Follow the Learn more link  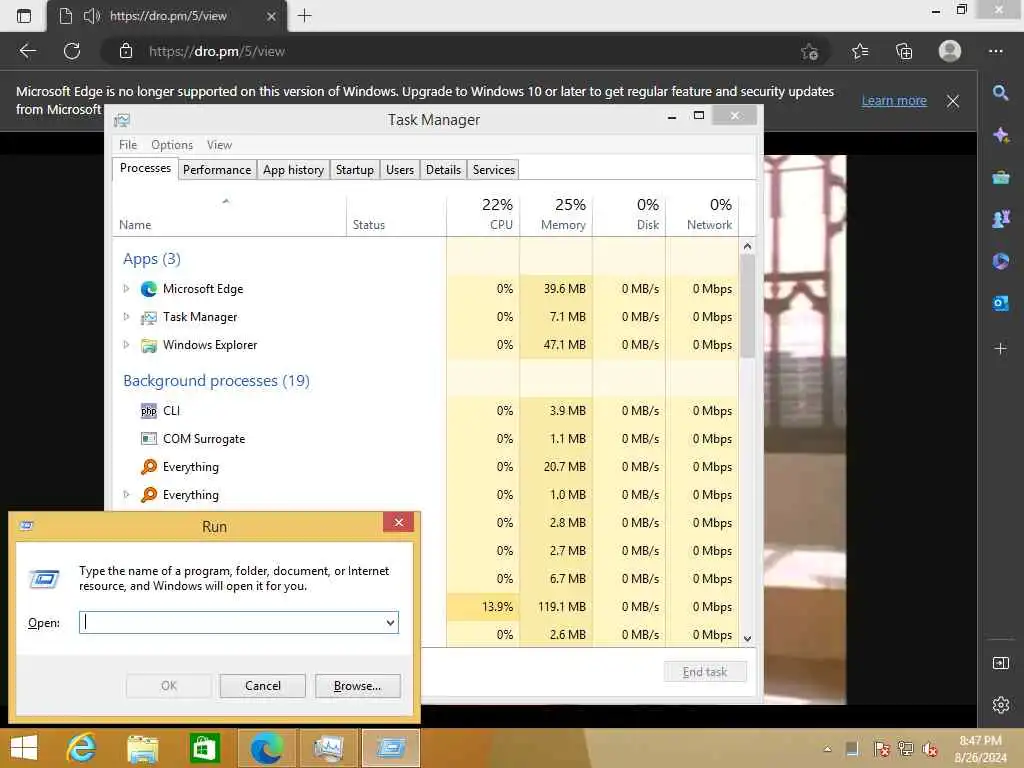pyautogui.click(x=893, y=101)
